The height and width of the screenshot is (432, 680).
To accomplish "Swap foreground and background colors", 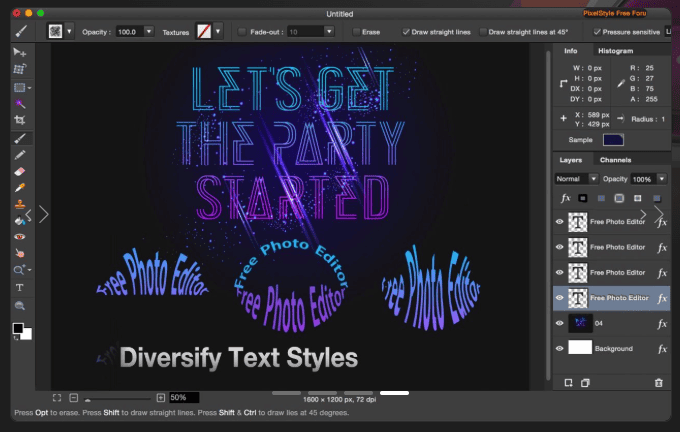I will [x=16, y=338].
